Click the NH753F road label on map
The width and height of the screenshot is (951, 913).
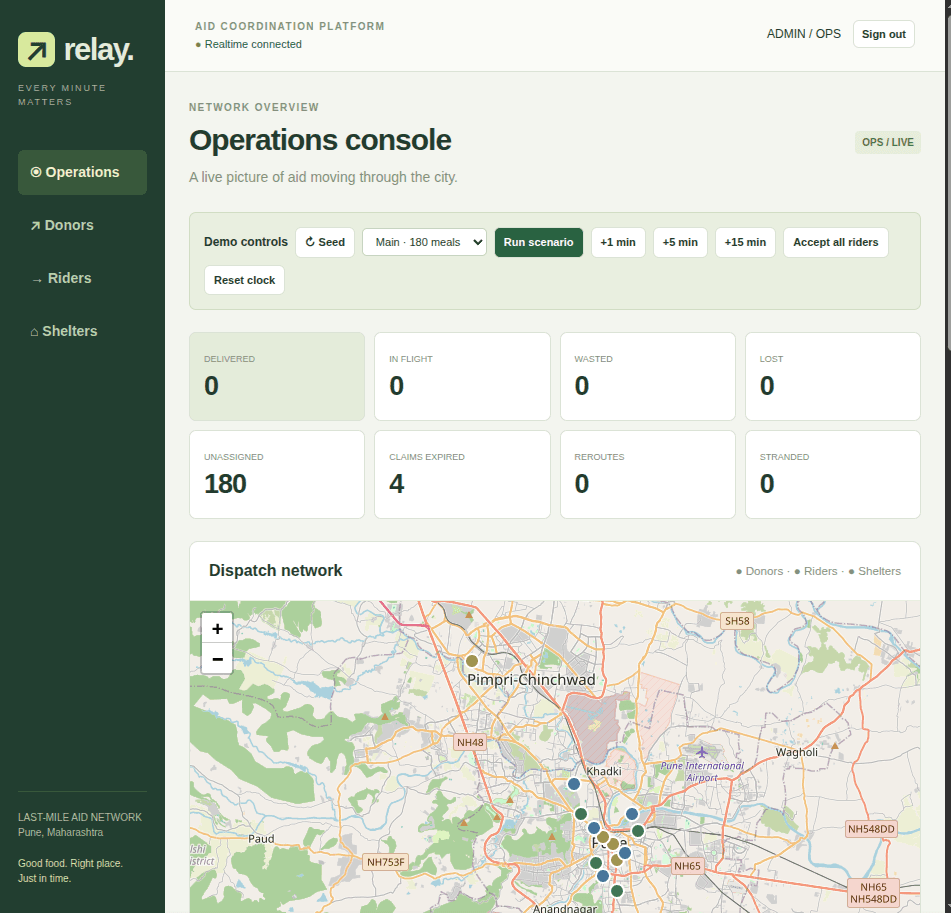[x=386, y=862]
